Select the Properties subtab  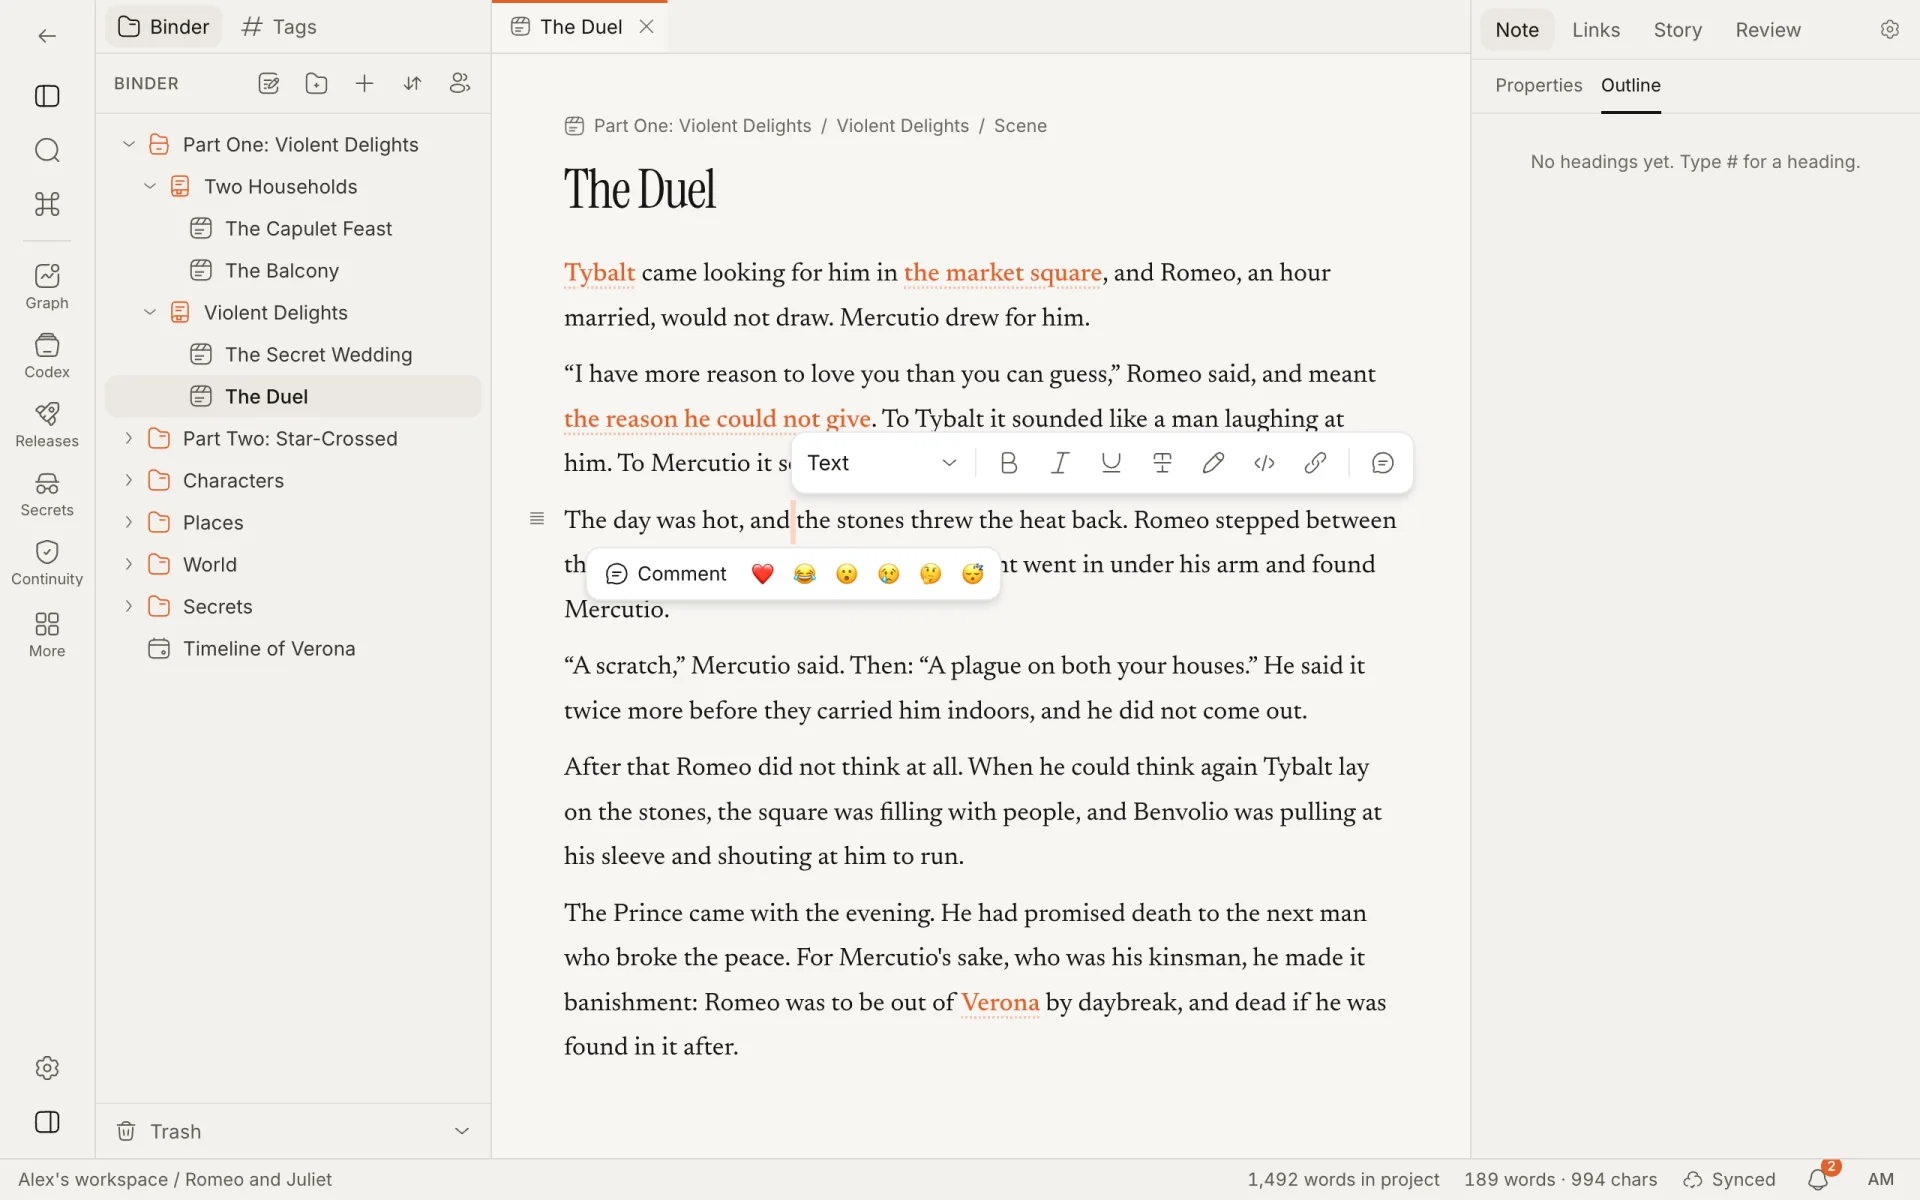point(1538,85)
